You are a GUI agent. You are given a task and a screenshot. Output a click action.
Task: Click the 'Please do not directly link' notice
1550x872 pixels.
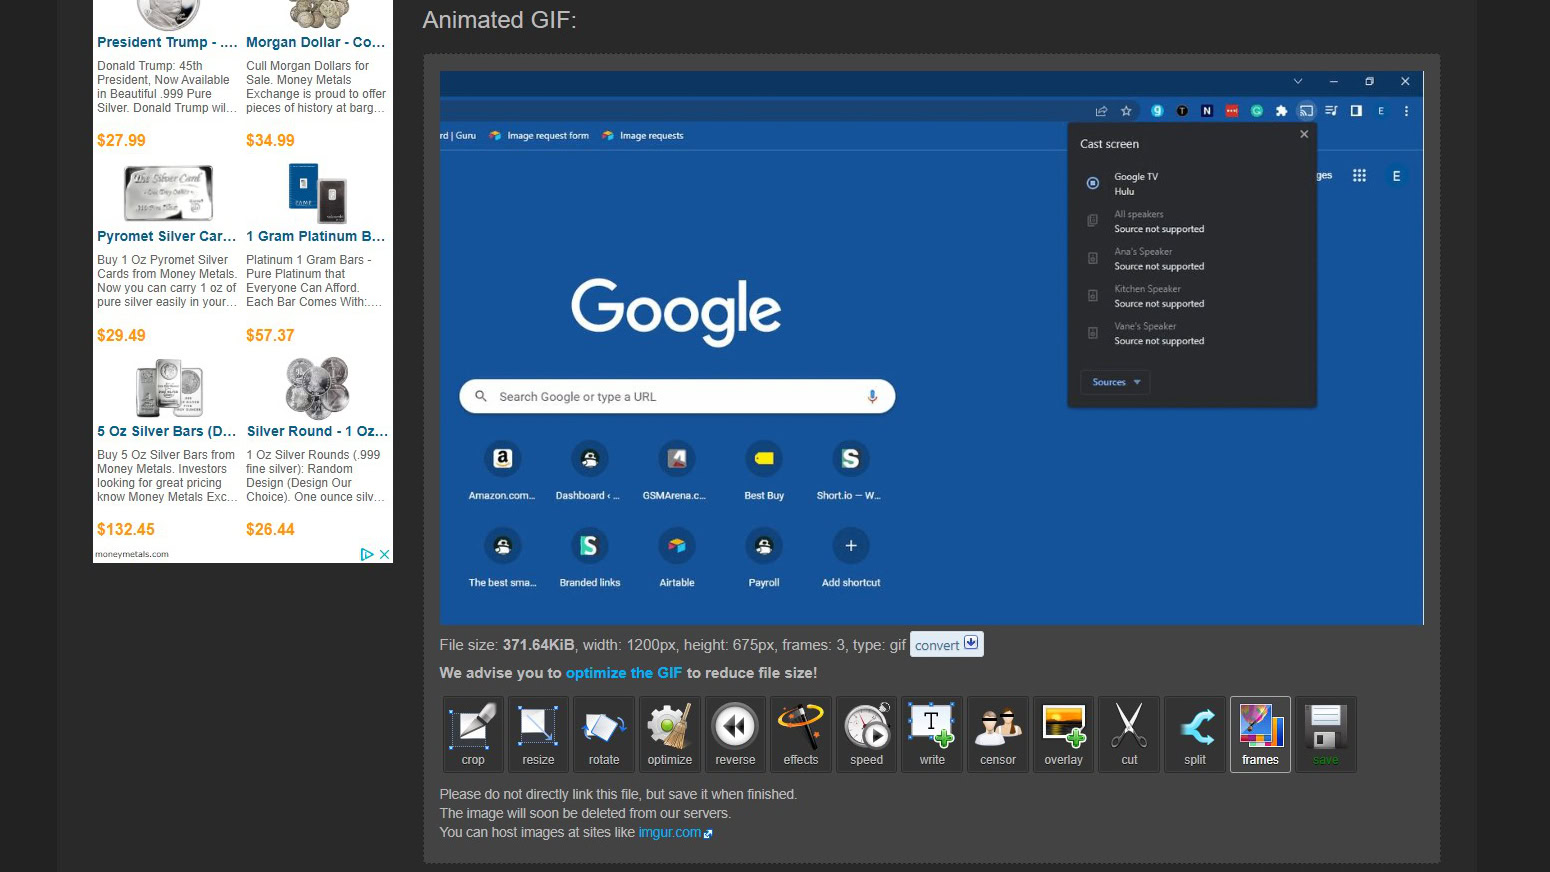pos(618,794)
